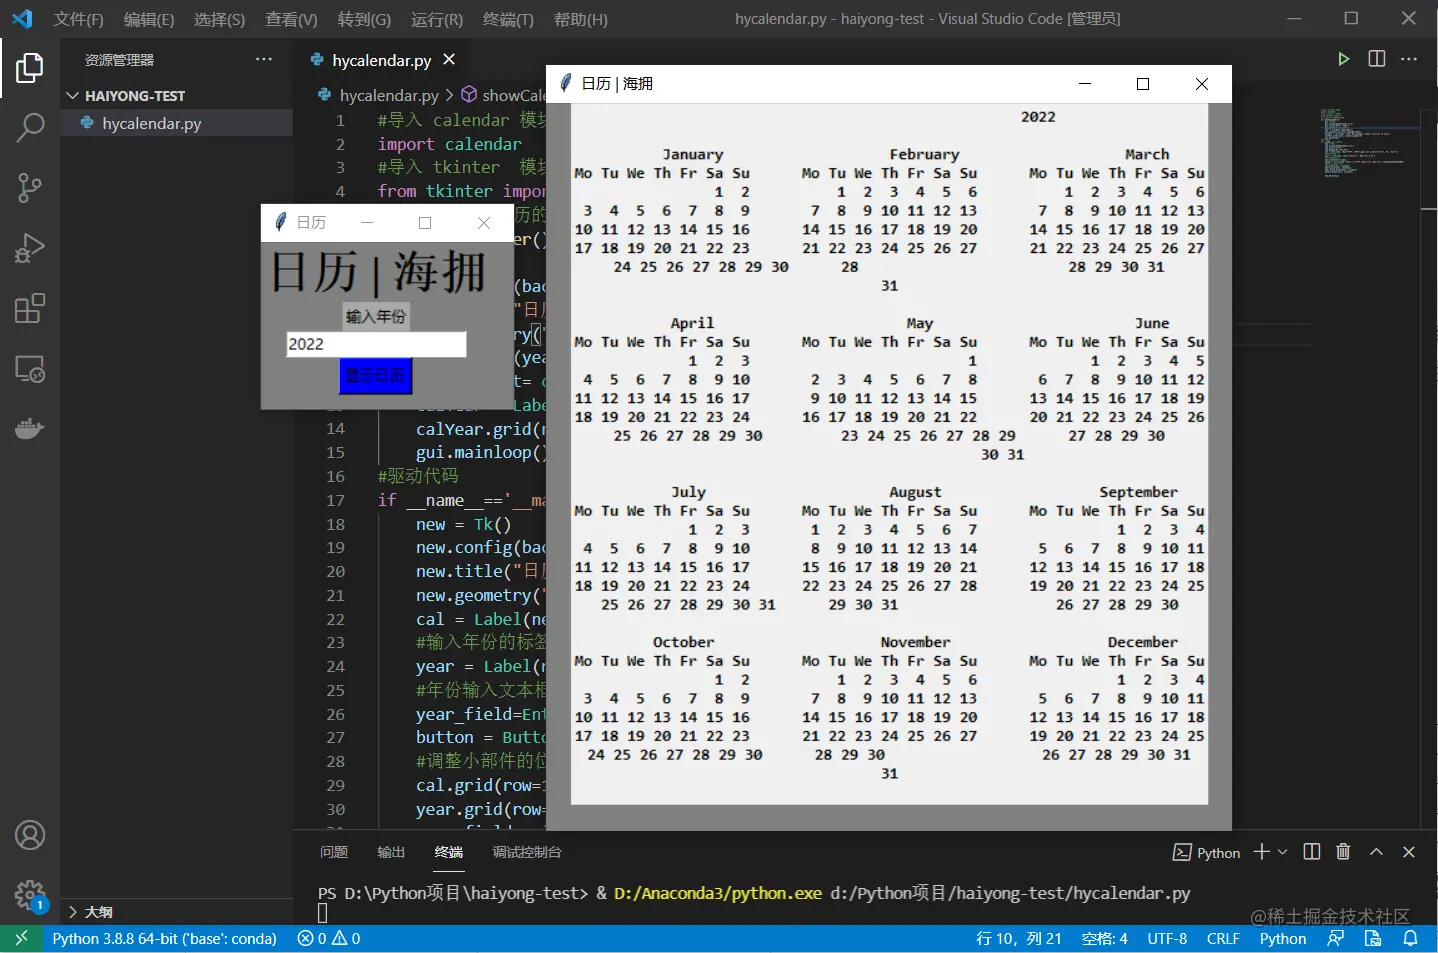
Task: Split the editor to the right
Action: [1377, 59]
